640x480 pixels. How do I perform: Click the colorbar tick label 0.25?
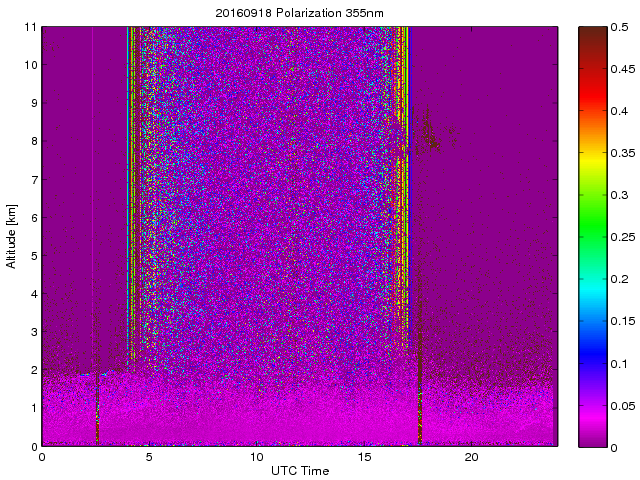pyautogui.click(x=619, y=237)
